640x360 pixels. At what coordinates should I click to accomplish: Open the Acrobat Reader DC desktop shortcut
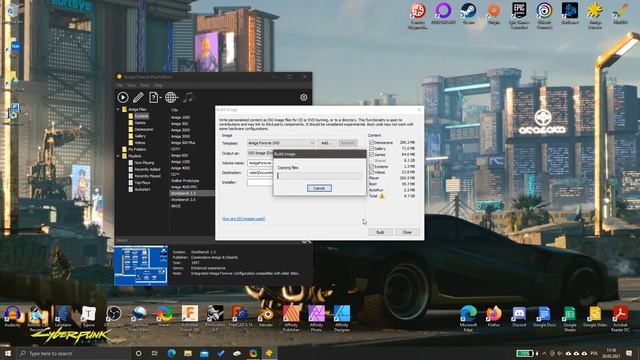(620, 318)
